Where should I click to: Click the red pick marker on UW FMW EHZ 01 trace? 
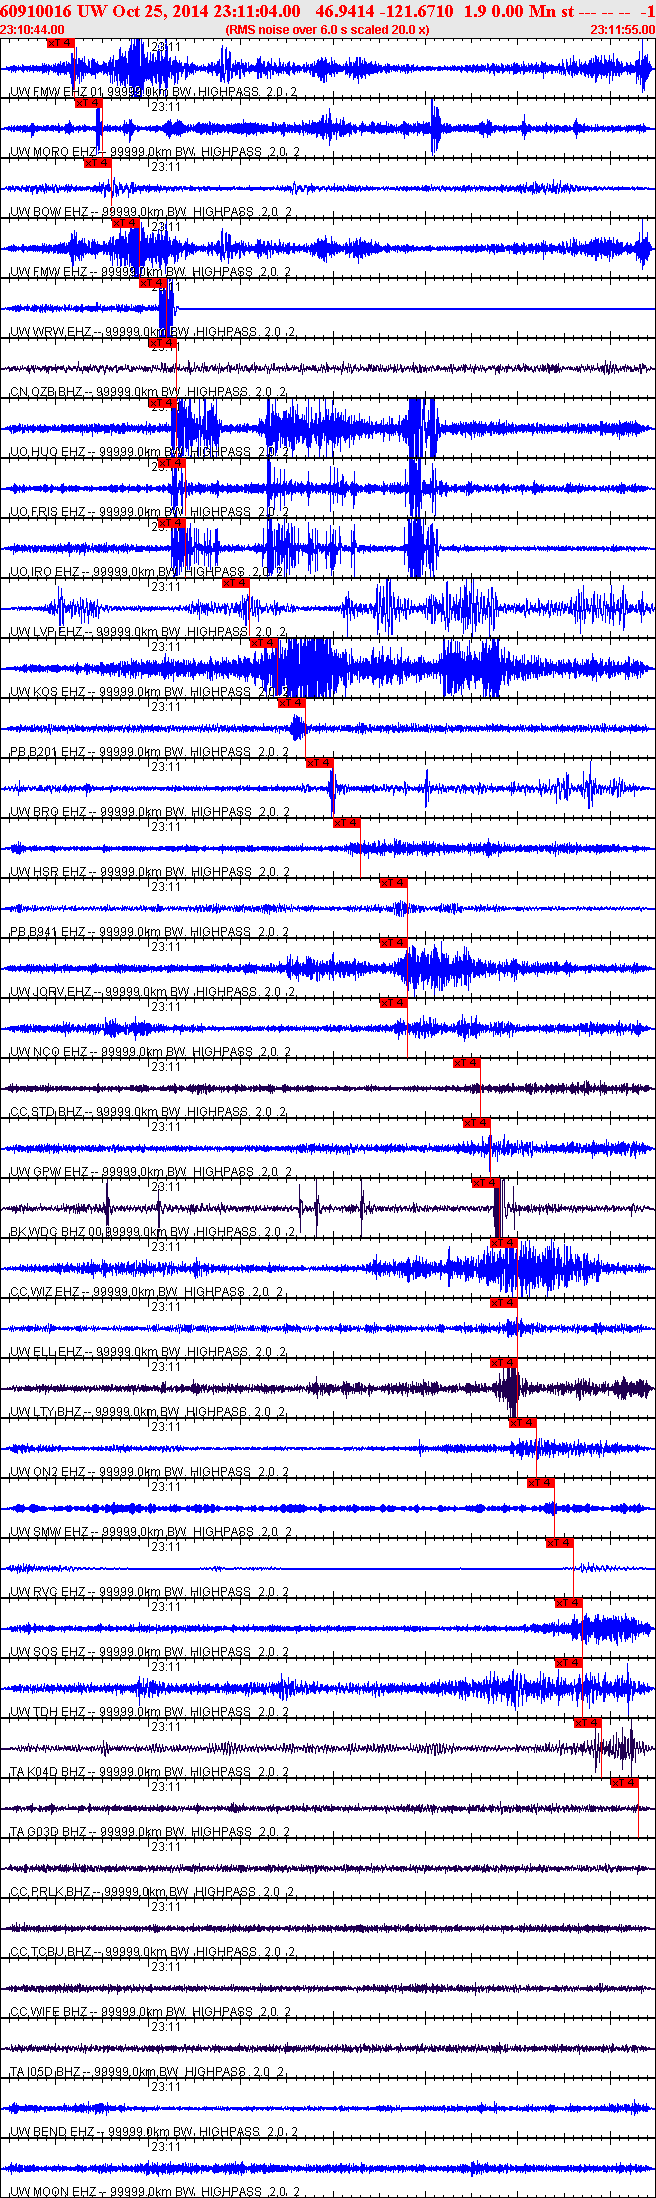point(61,43)
